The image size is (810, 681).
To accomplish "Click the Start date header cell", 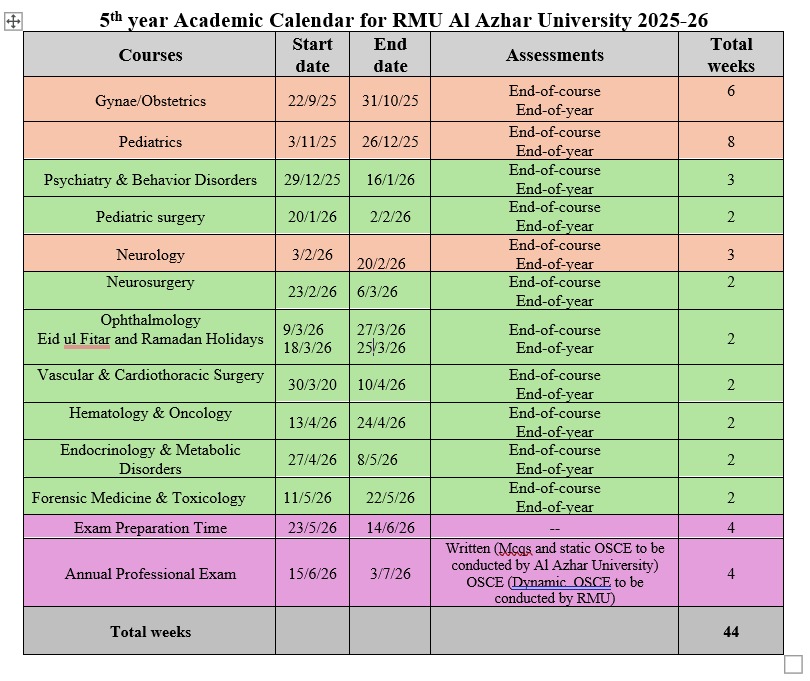I will [311, 55].
